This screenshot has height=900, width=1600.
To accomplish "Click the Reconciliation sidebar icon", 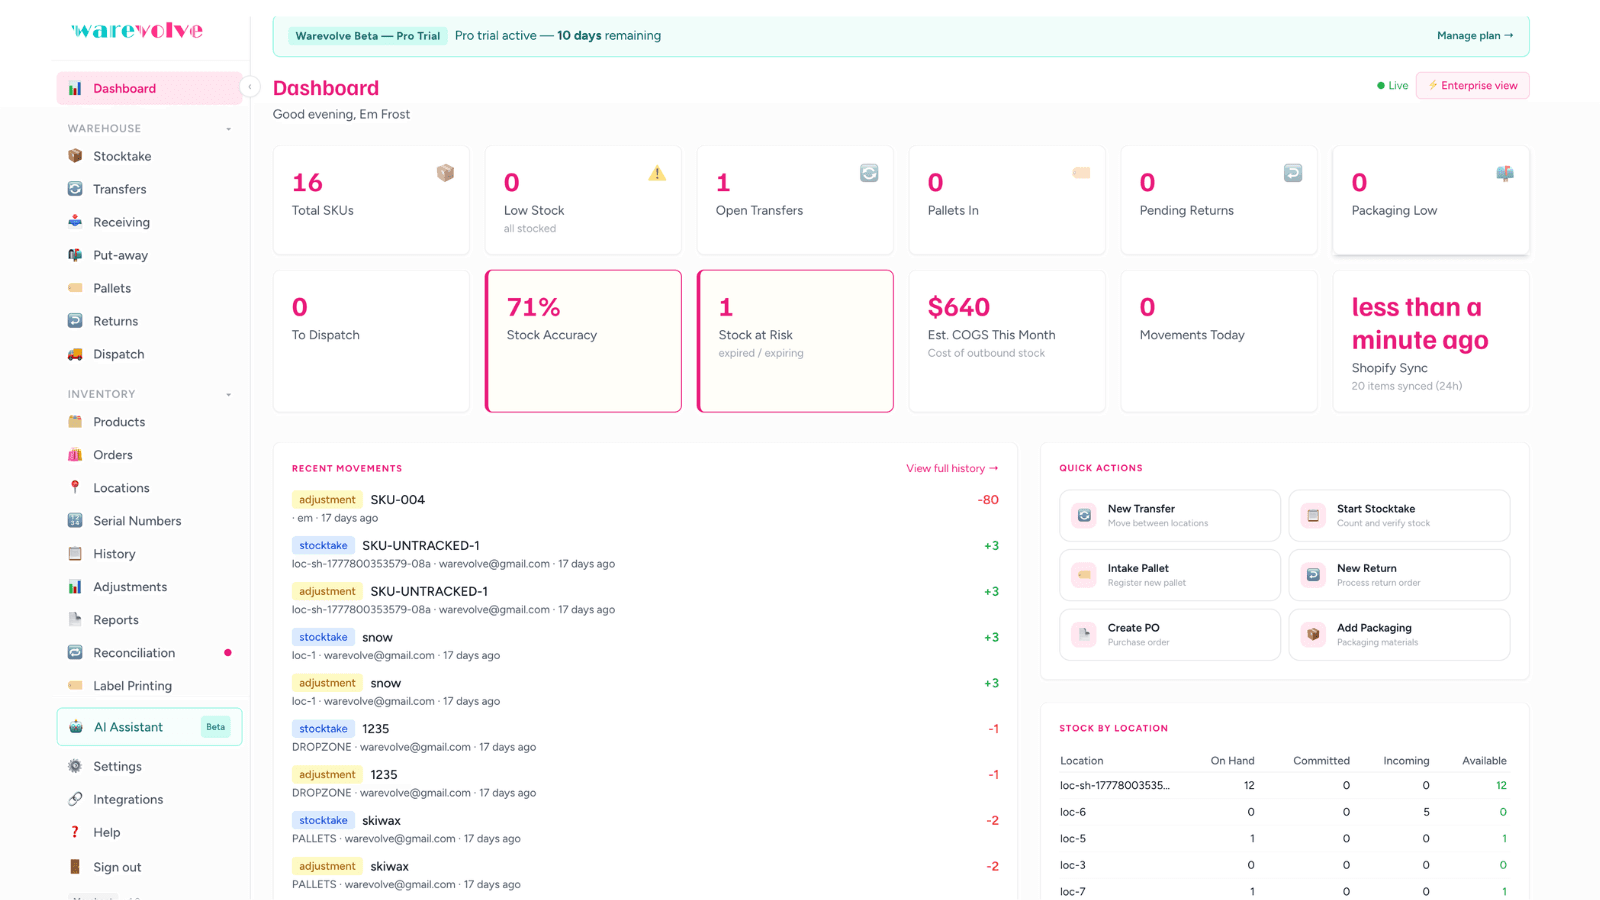I will coord(75,653).
